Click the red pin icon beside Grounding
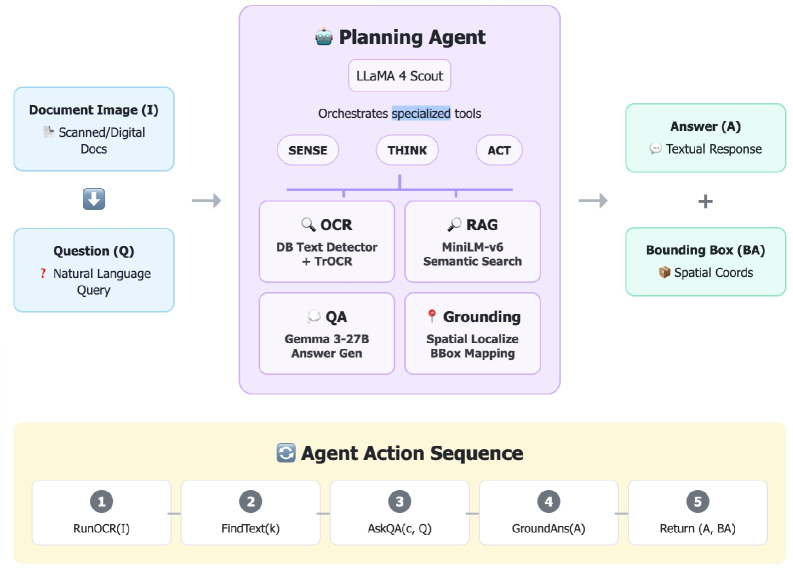Image resolution: width=793 pixels, height=569 pixels. [x=431, y=317]
